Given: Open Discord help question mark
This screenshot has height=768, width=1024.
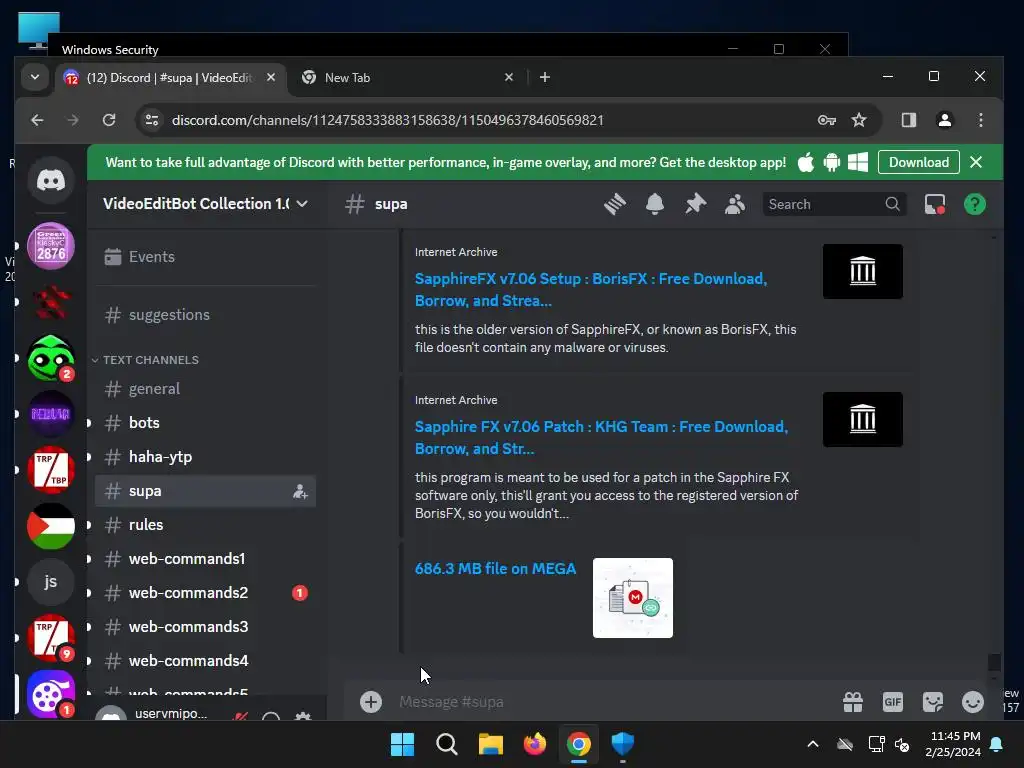Looking at the screenshot, I should coord(974,204).
